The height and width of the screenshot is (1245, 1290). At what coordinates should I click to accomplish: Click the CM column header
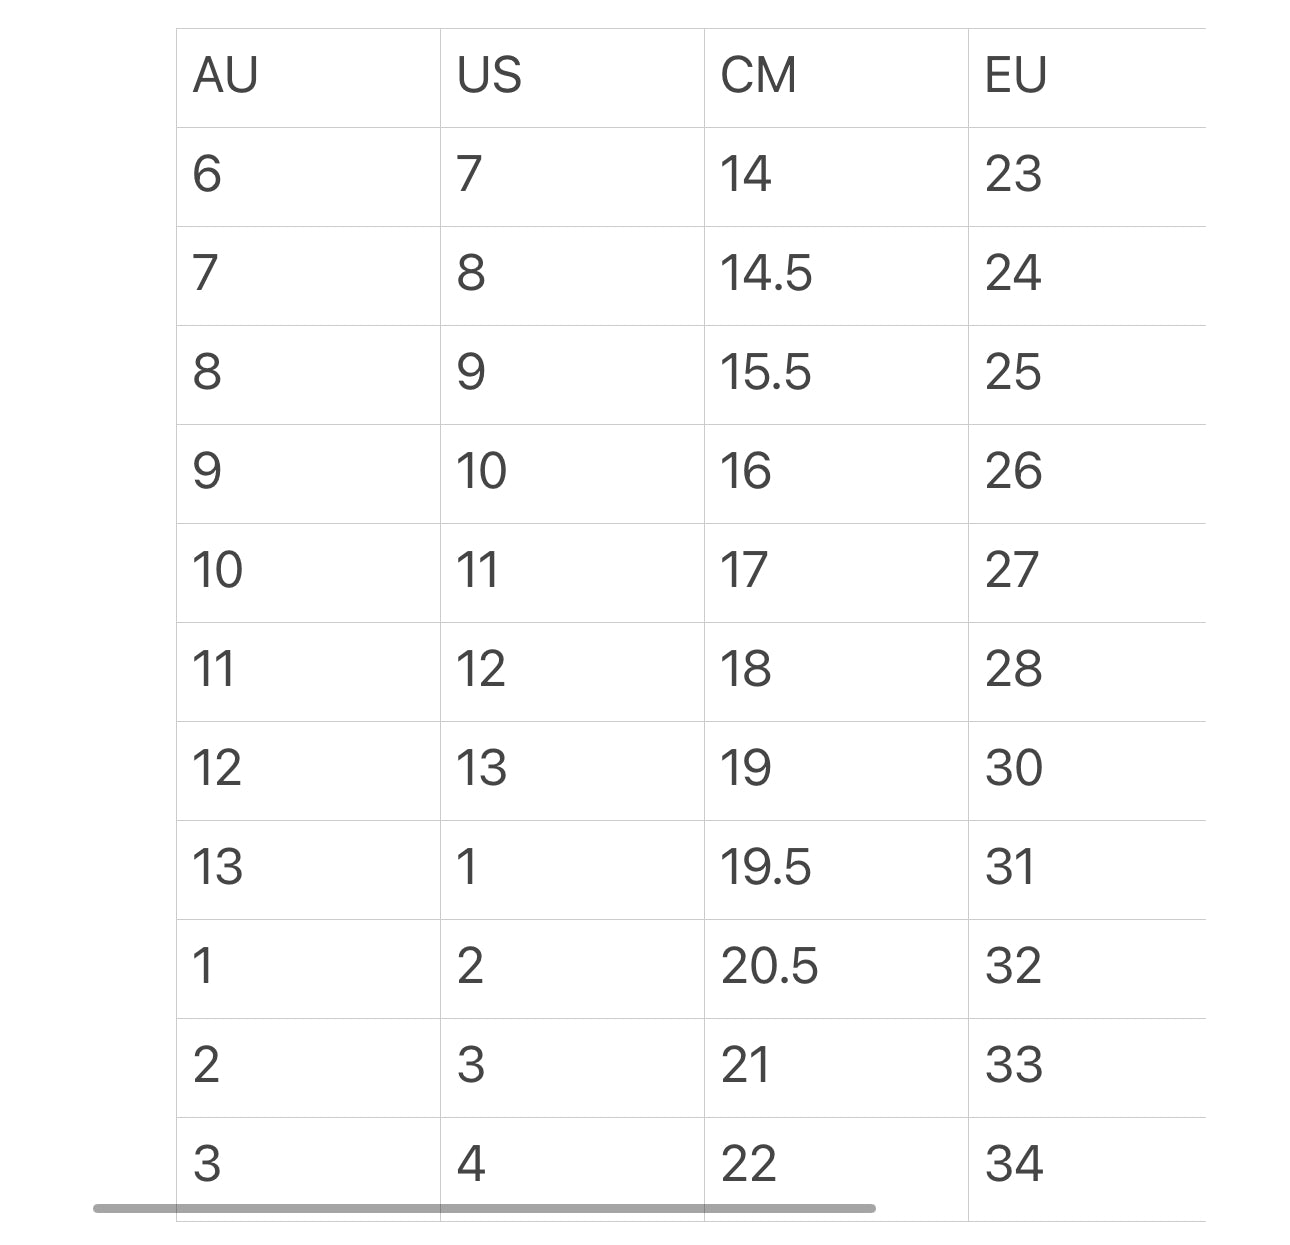pyautogui.click(x=758, y=76)
